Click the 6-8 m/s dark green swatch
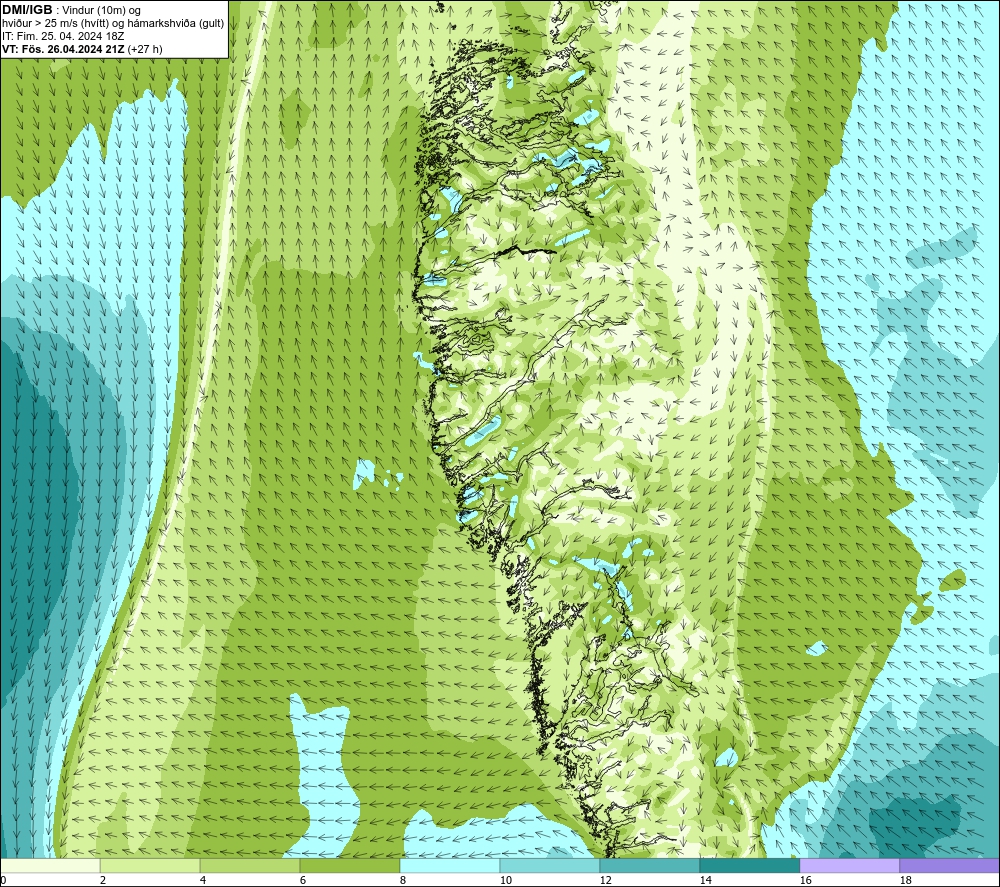The width and height of the screenshot is (1000, 887). [350, 866]
